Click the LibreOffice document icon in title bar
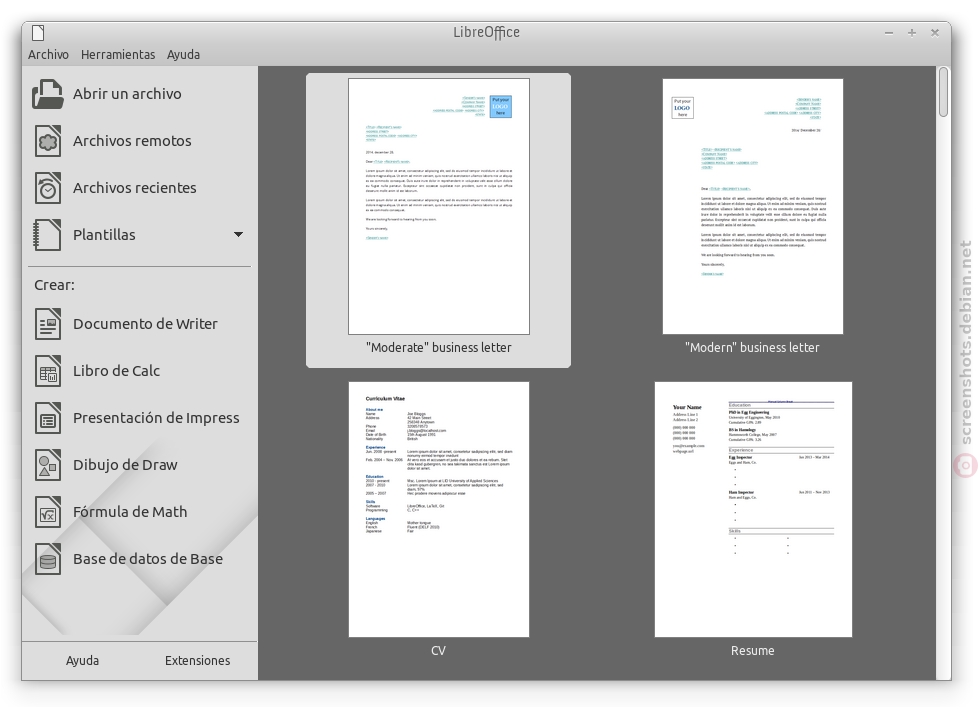 point(38,32)
